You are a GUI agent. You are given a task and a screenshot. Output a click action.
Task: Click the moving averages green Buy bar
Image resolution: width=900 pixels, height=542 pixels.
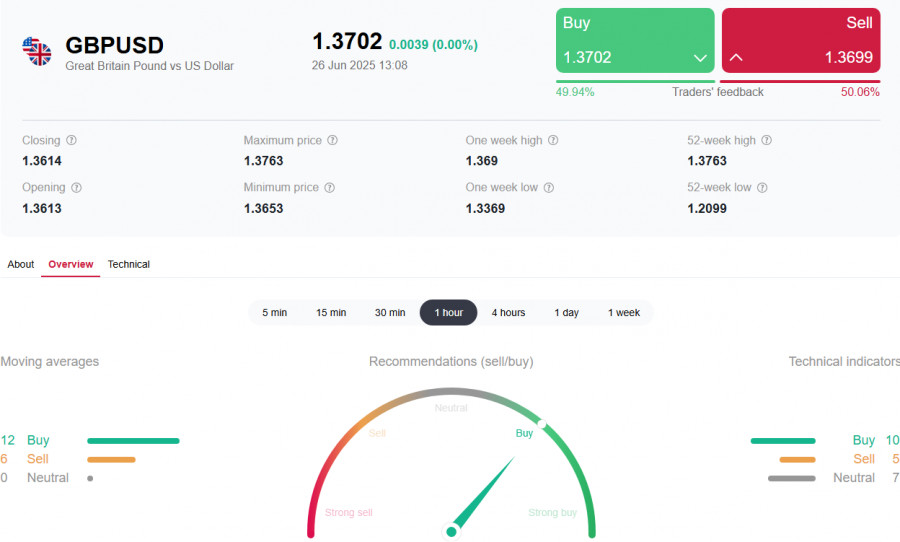[x=133, y=441]
